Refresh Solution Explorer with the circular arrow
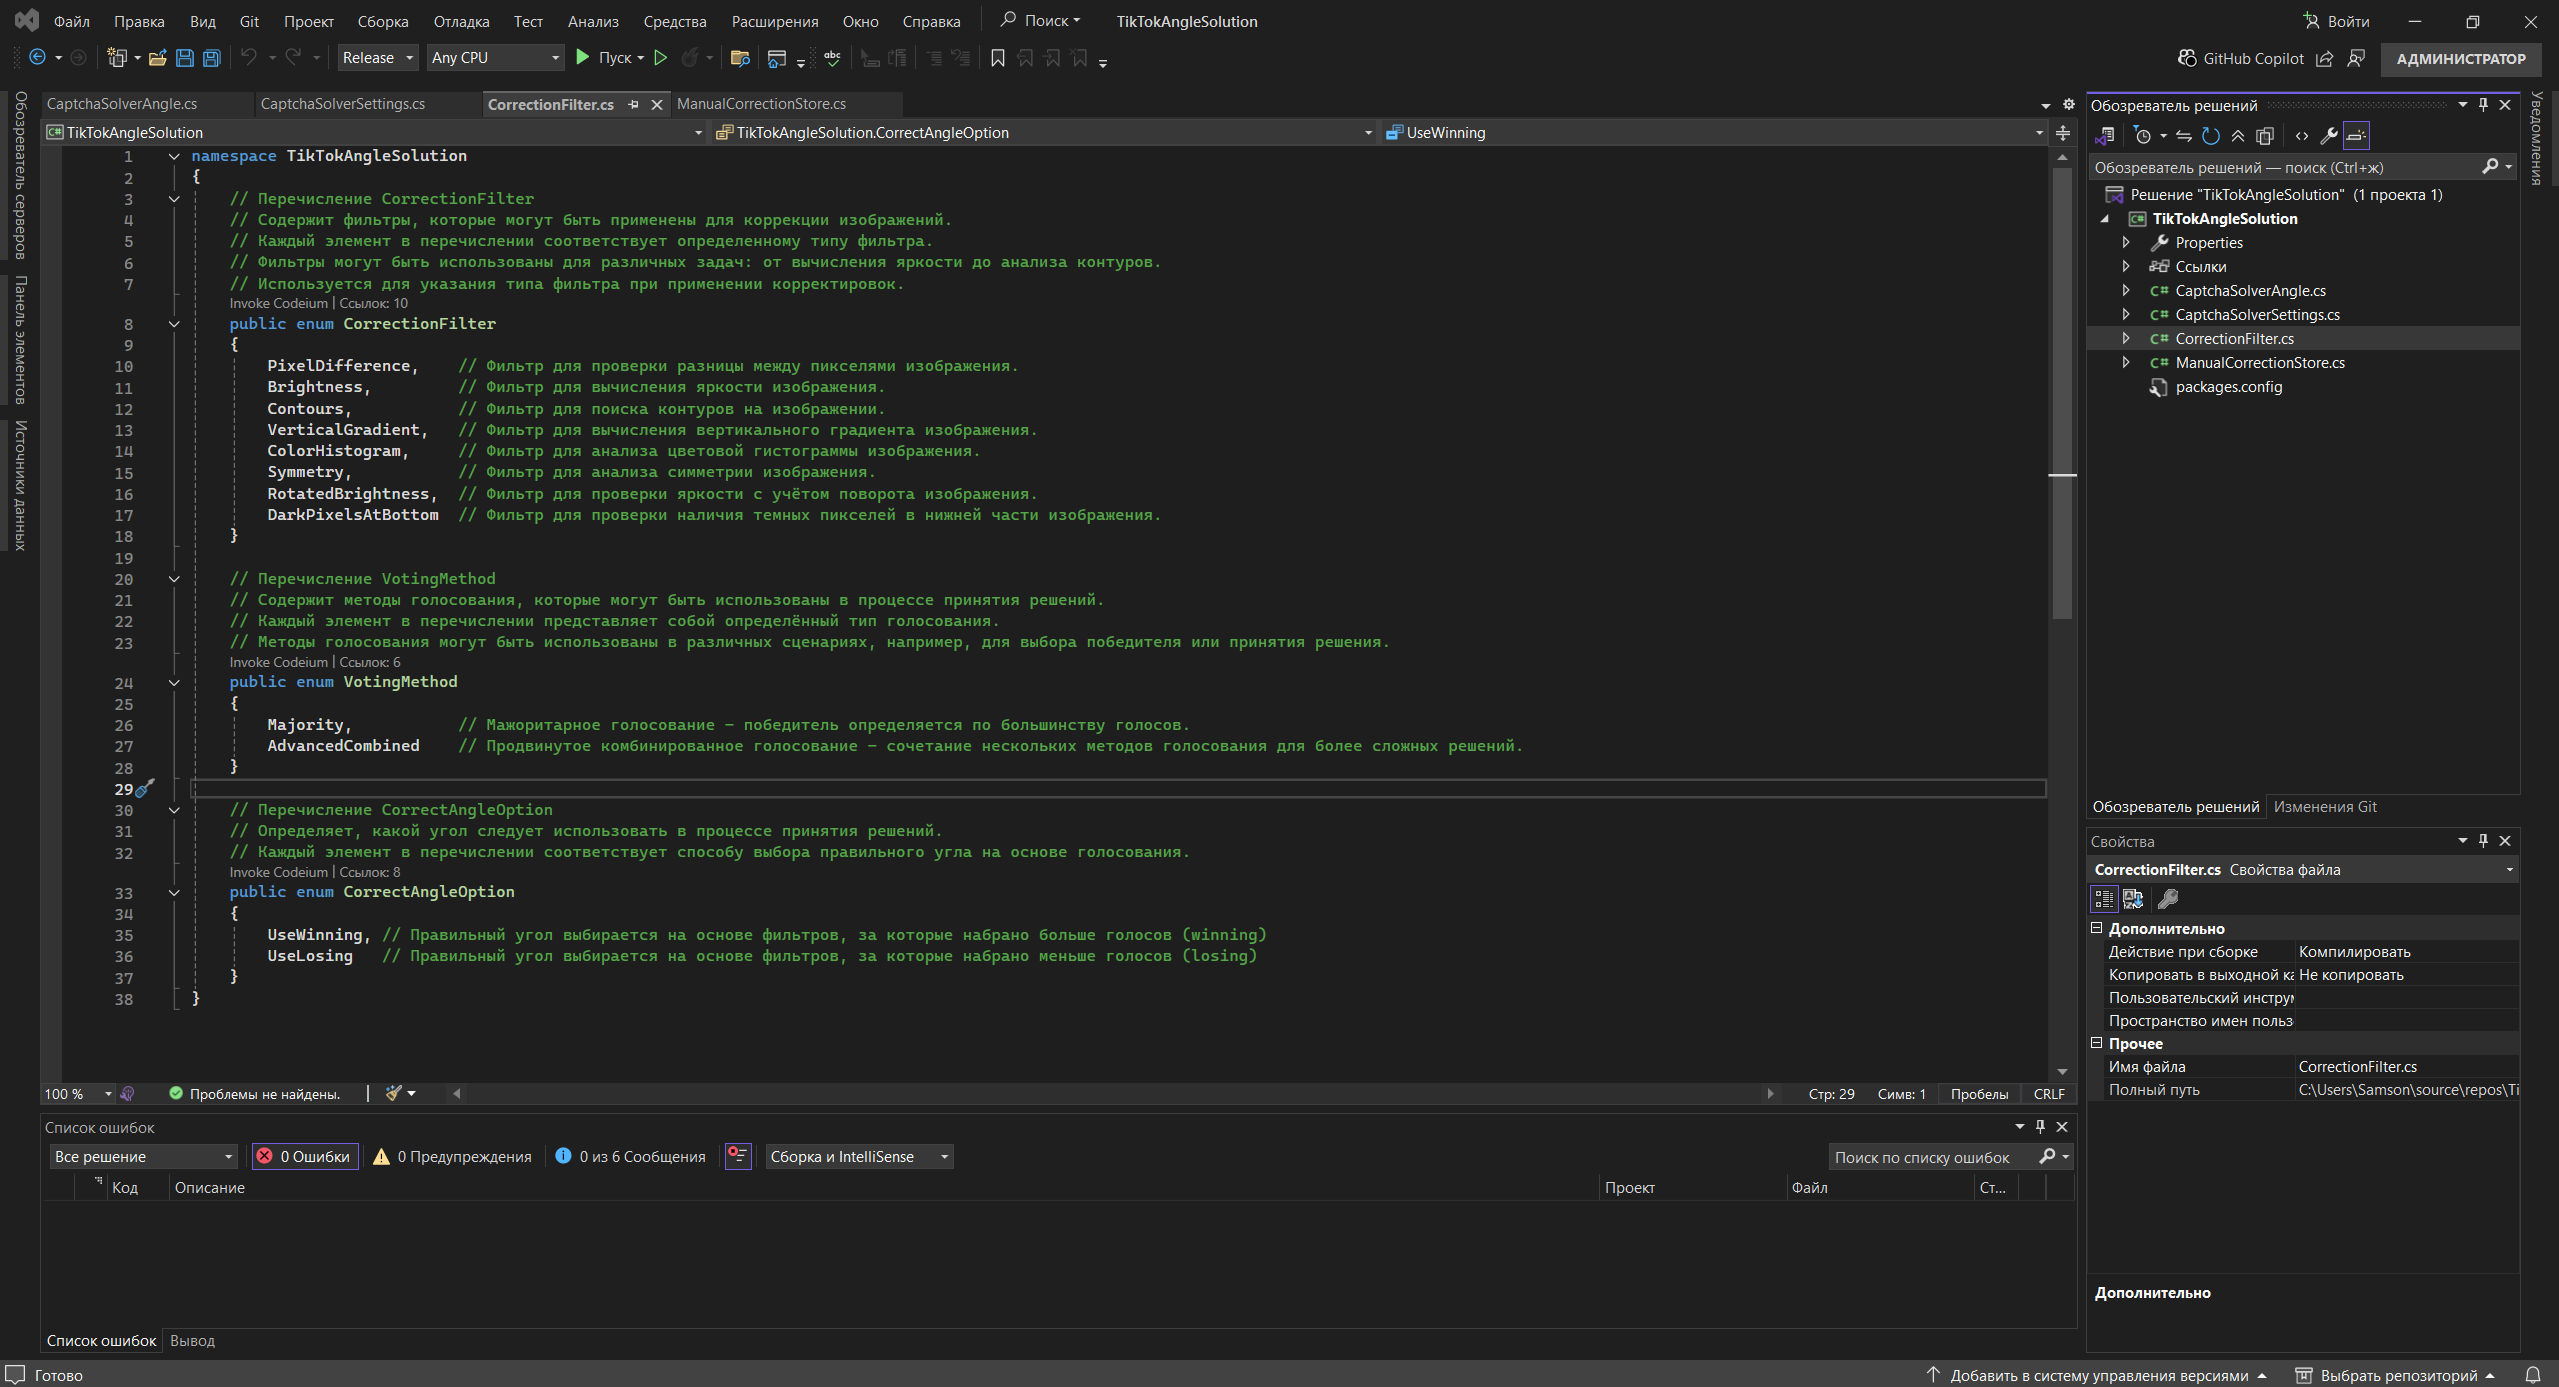 tap(2211, 136)
